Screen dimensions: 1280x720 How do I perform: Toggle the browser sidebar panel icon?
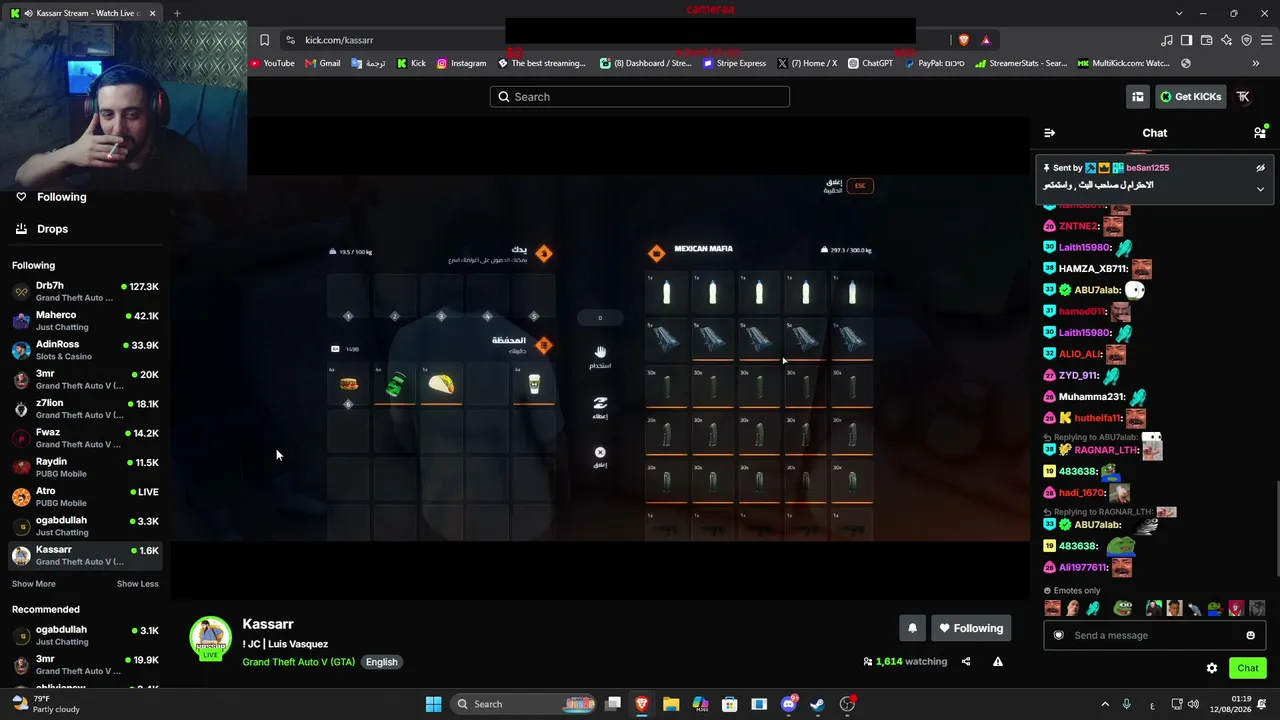click(x=1186, y=40)
